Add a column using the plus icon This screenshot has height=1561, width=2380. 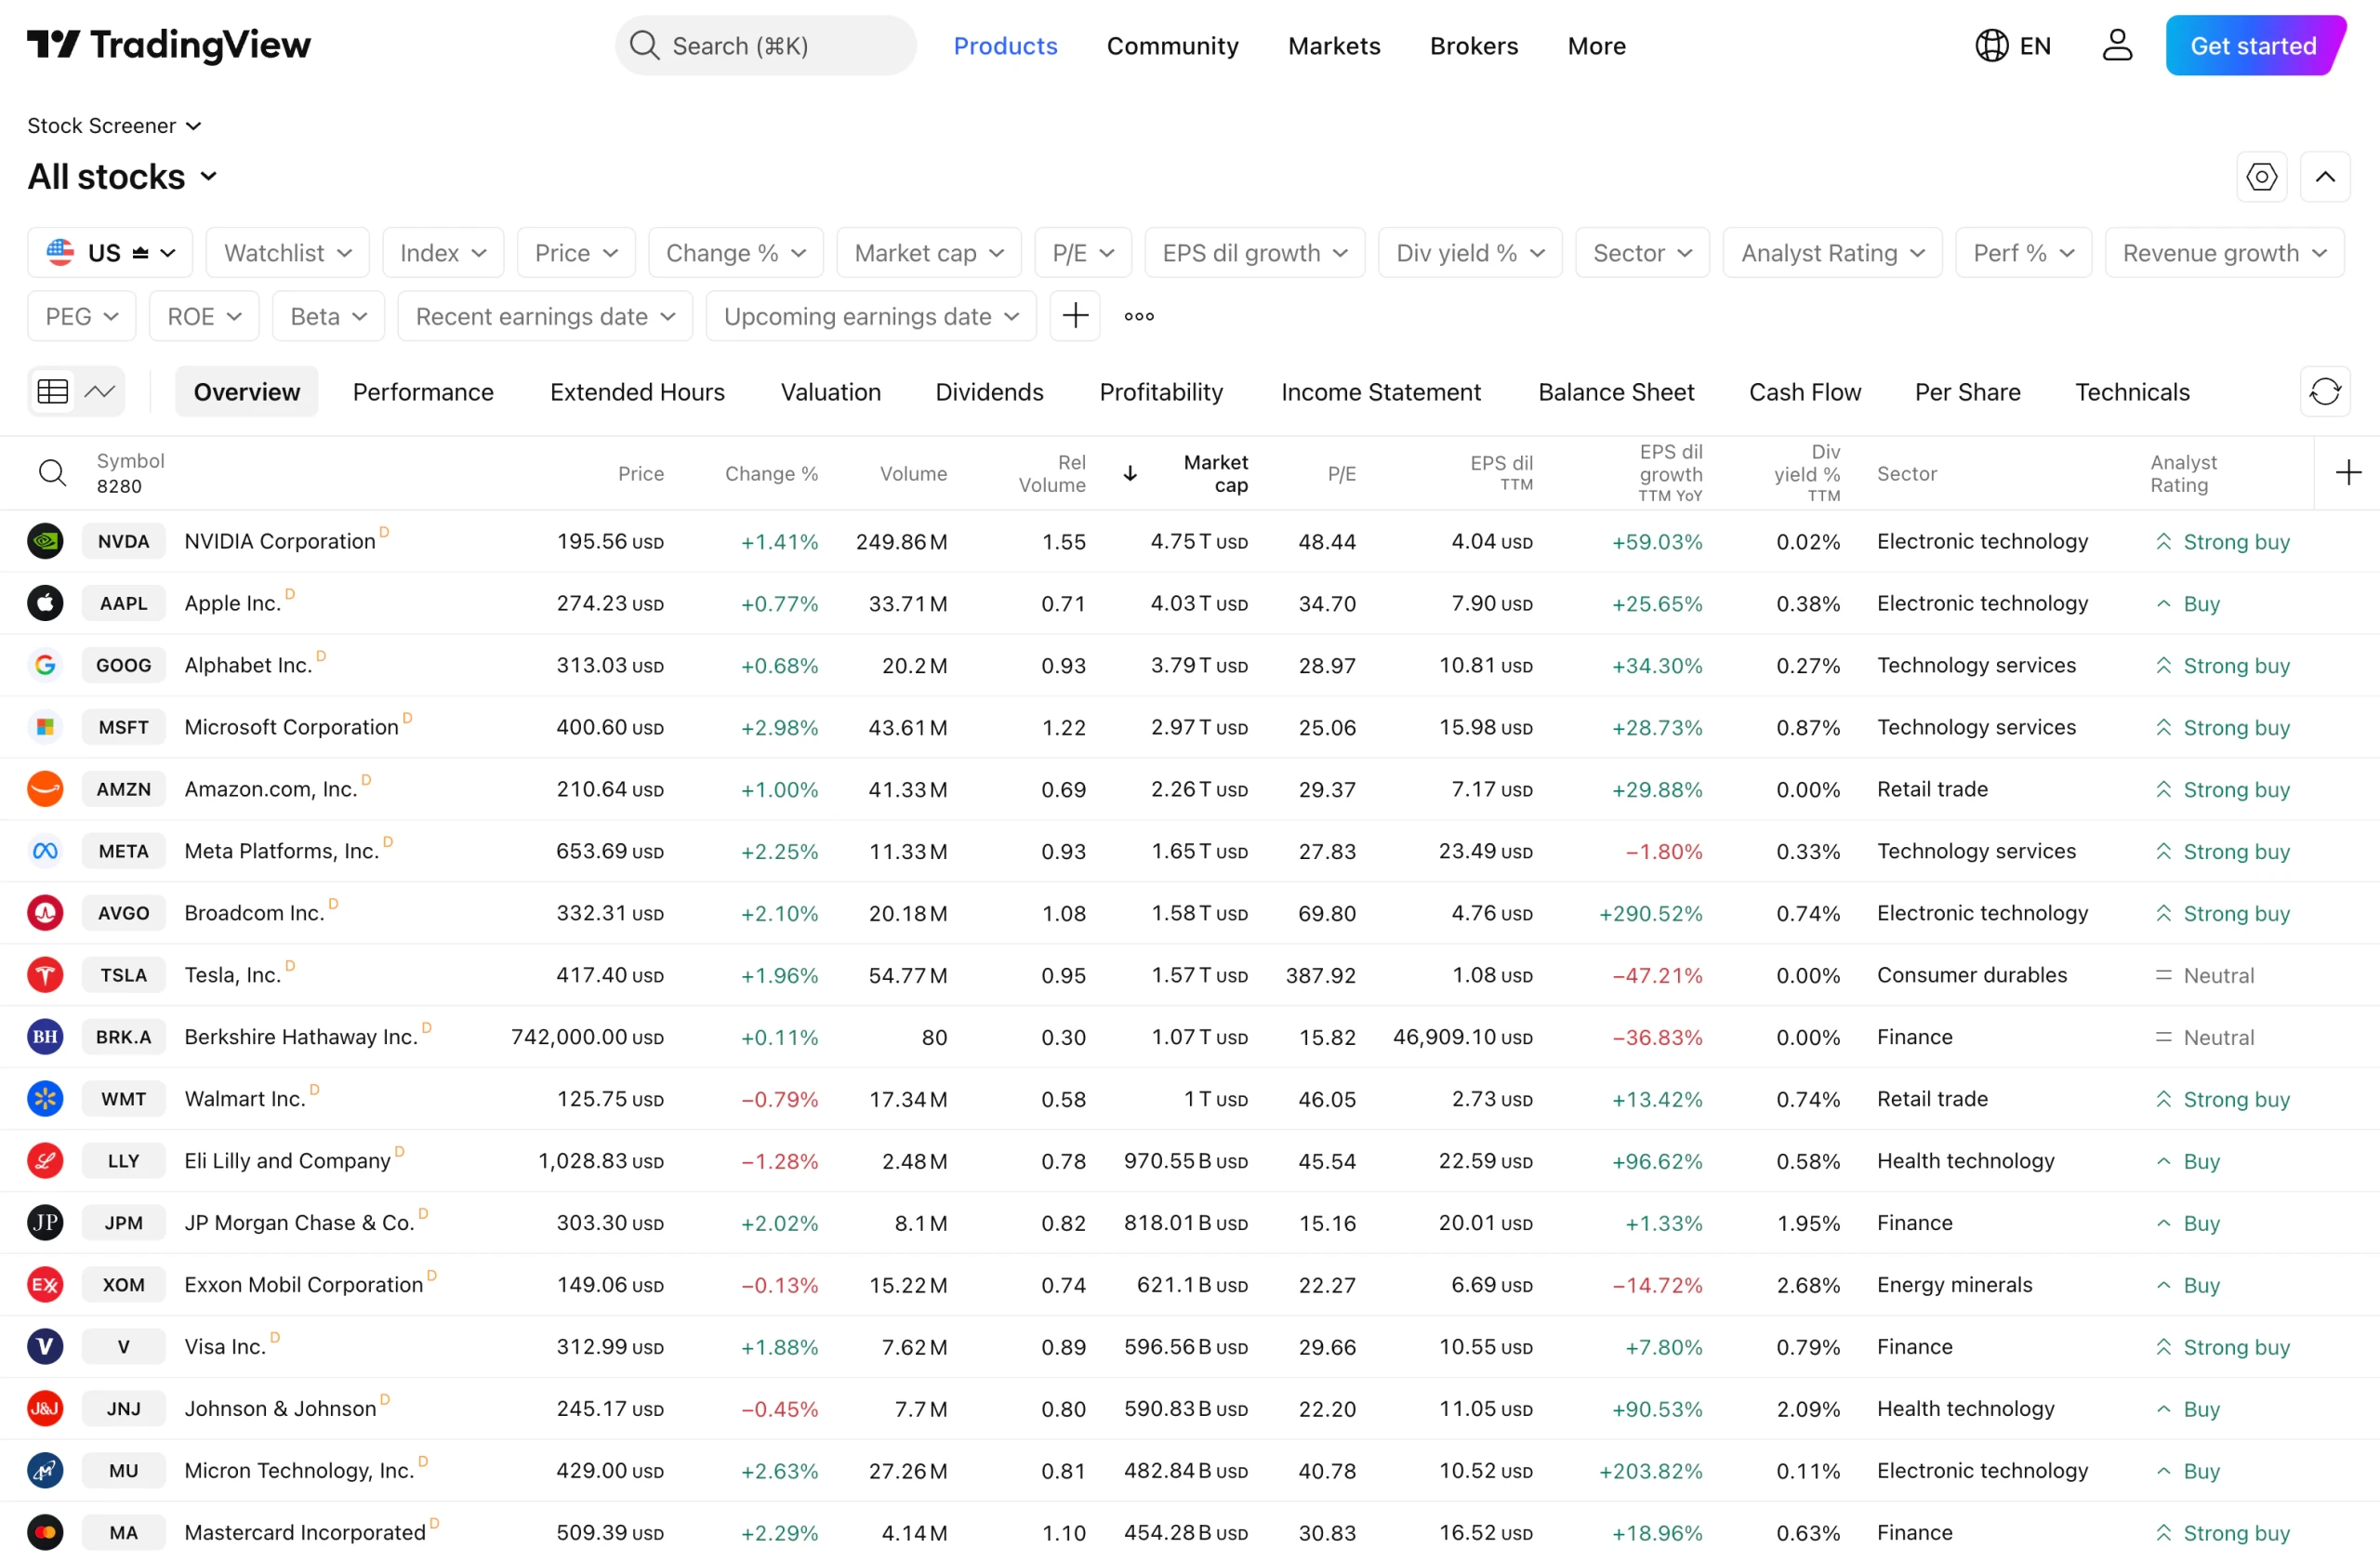pos(2348,472)
